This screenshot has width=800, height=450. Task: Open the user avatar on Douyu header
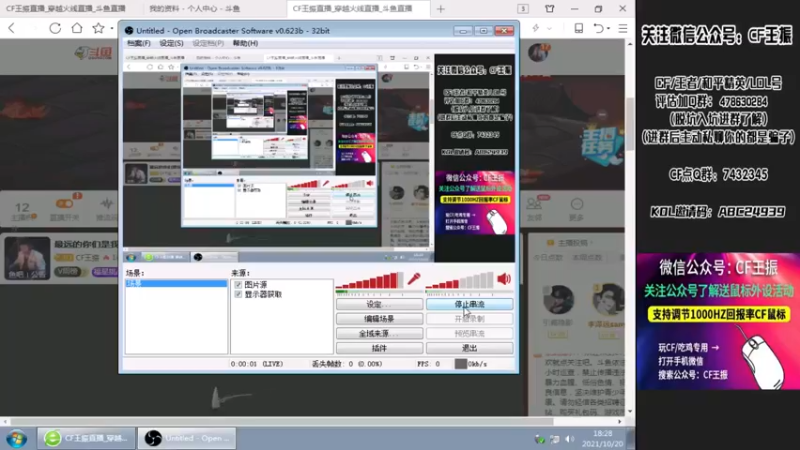point(539,53)
